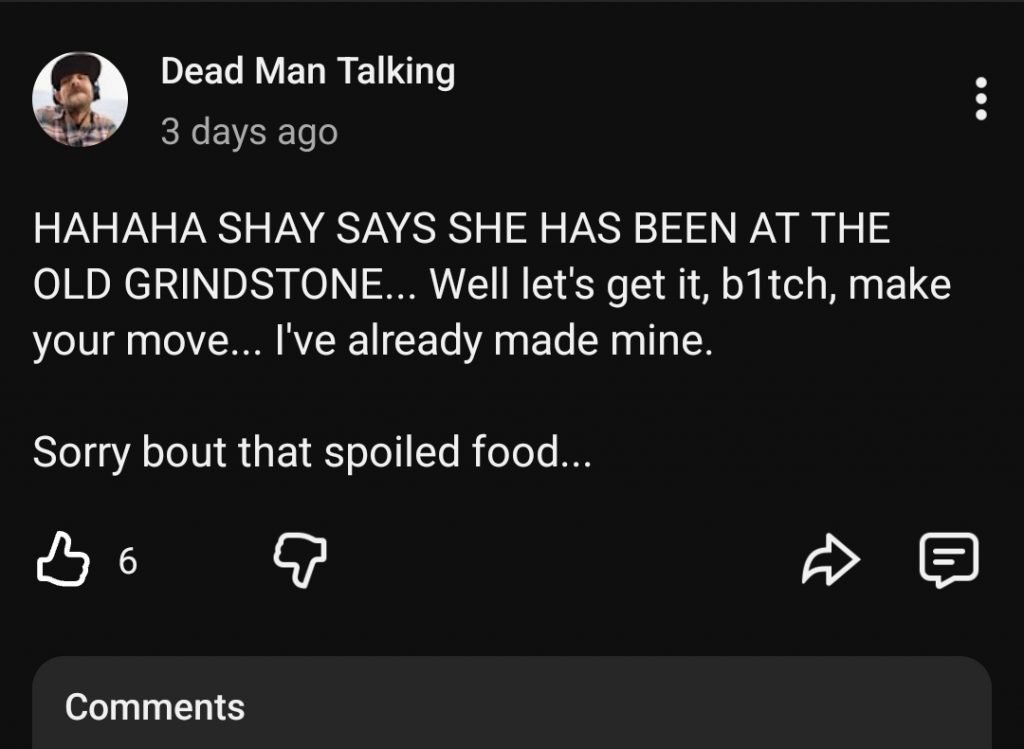Screen dimensions: 1024x749
Task: Click the word "make" ending line two
Action: point(901,287)
